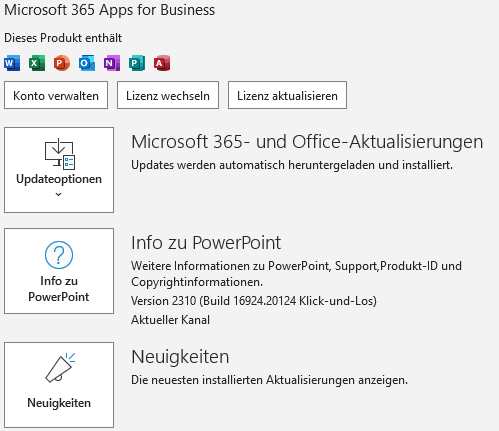Click 'Weitere Informationen zu PowerPoint' description

[x=296, y=274]
